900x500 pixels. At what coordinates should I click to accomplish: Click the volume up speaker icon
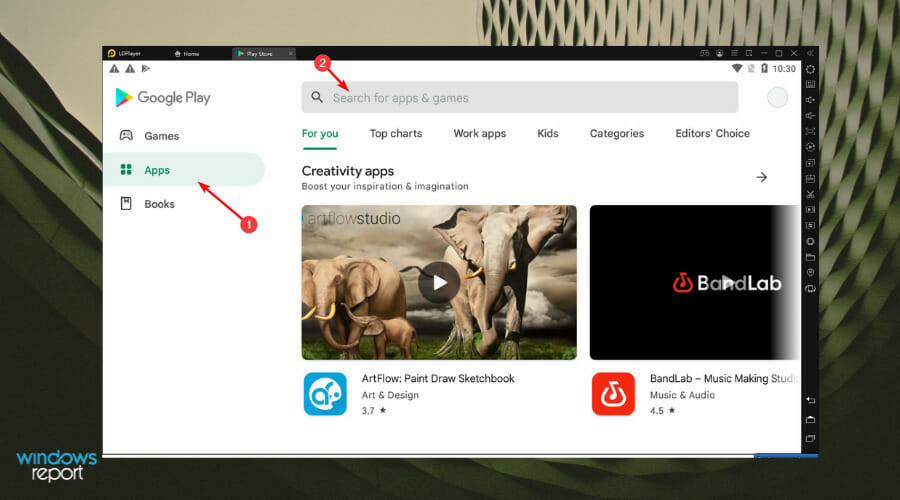(x=810, y=100)
